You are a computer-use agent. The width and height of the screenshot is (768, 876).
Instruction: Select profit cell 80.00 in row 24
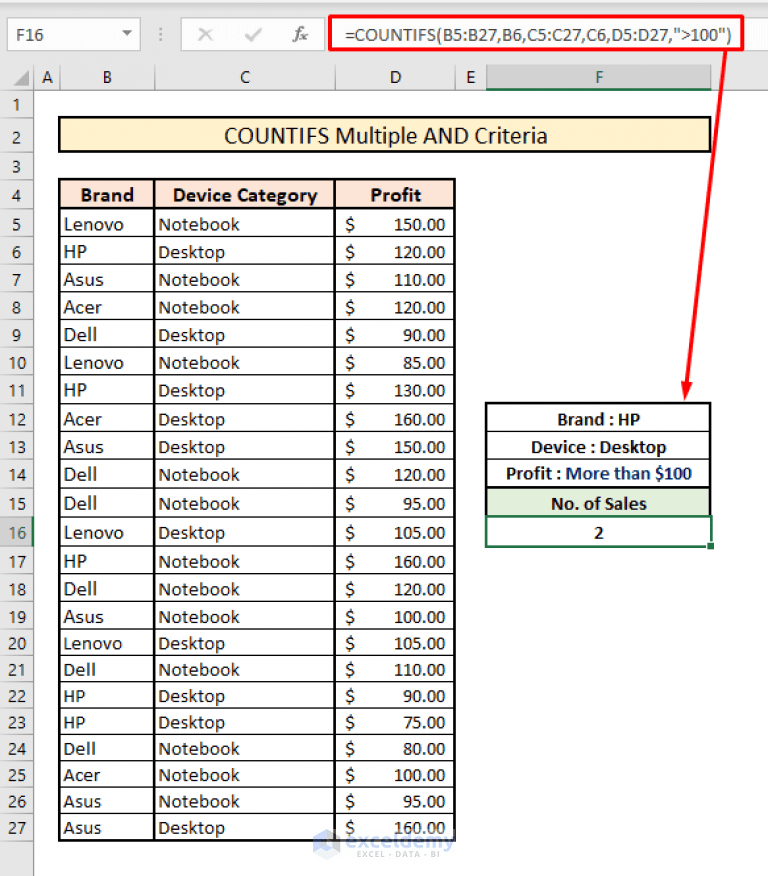tap(395, 748)
